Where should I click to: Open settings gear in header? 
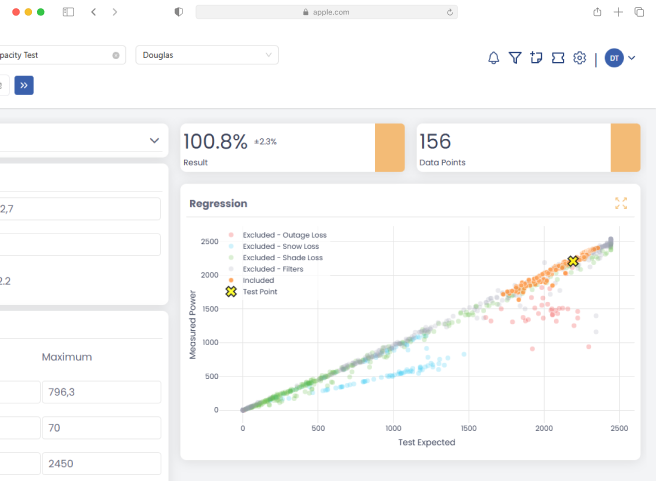(579, 58)
